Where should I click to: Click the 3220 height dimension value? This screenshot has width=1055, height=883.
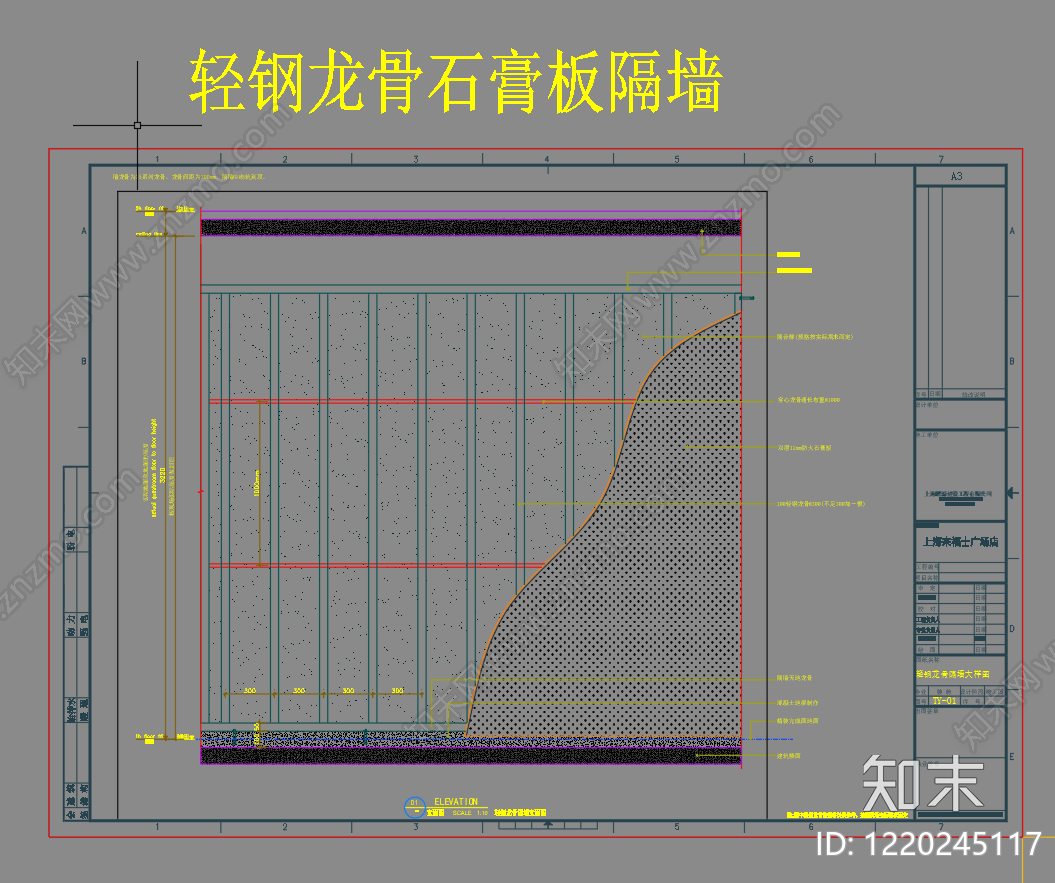[161, 476]
